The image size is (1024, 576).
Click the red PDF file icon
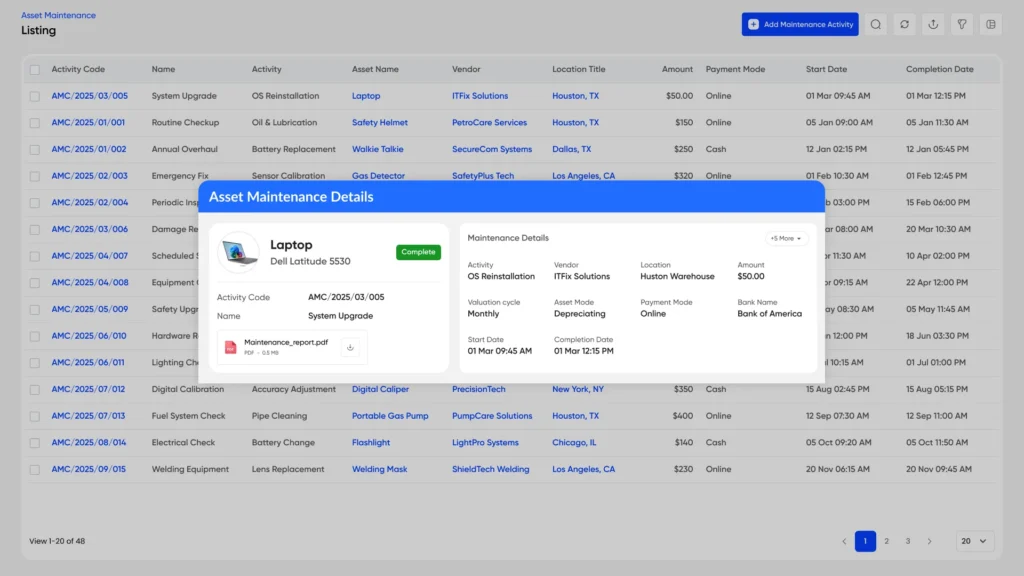pyautogui.click(x=231, y=348)
